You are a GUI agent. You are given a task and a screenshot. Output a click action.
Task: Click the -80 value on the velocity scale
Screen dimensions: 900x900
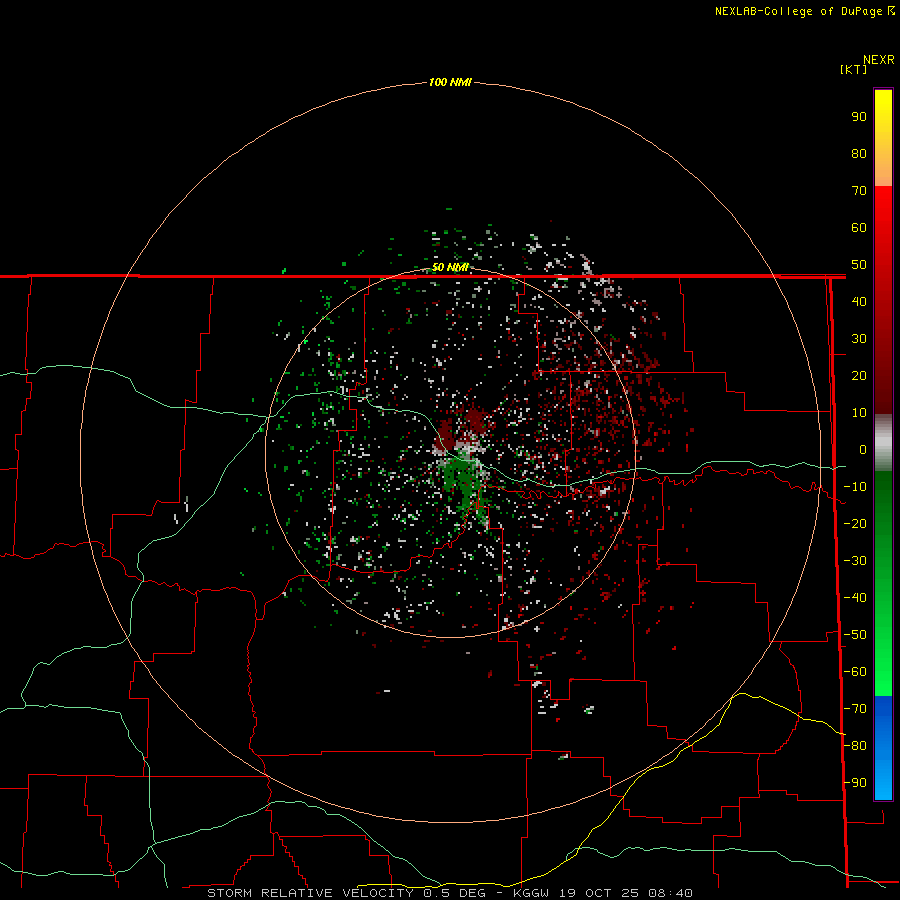[x=855, y=746]
